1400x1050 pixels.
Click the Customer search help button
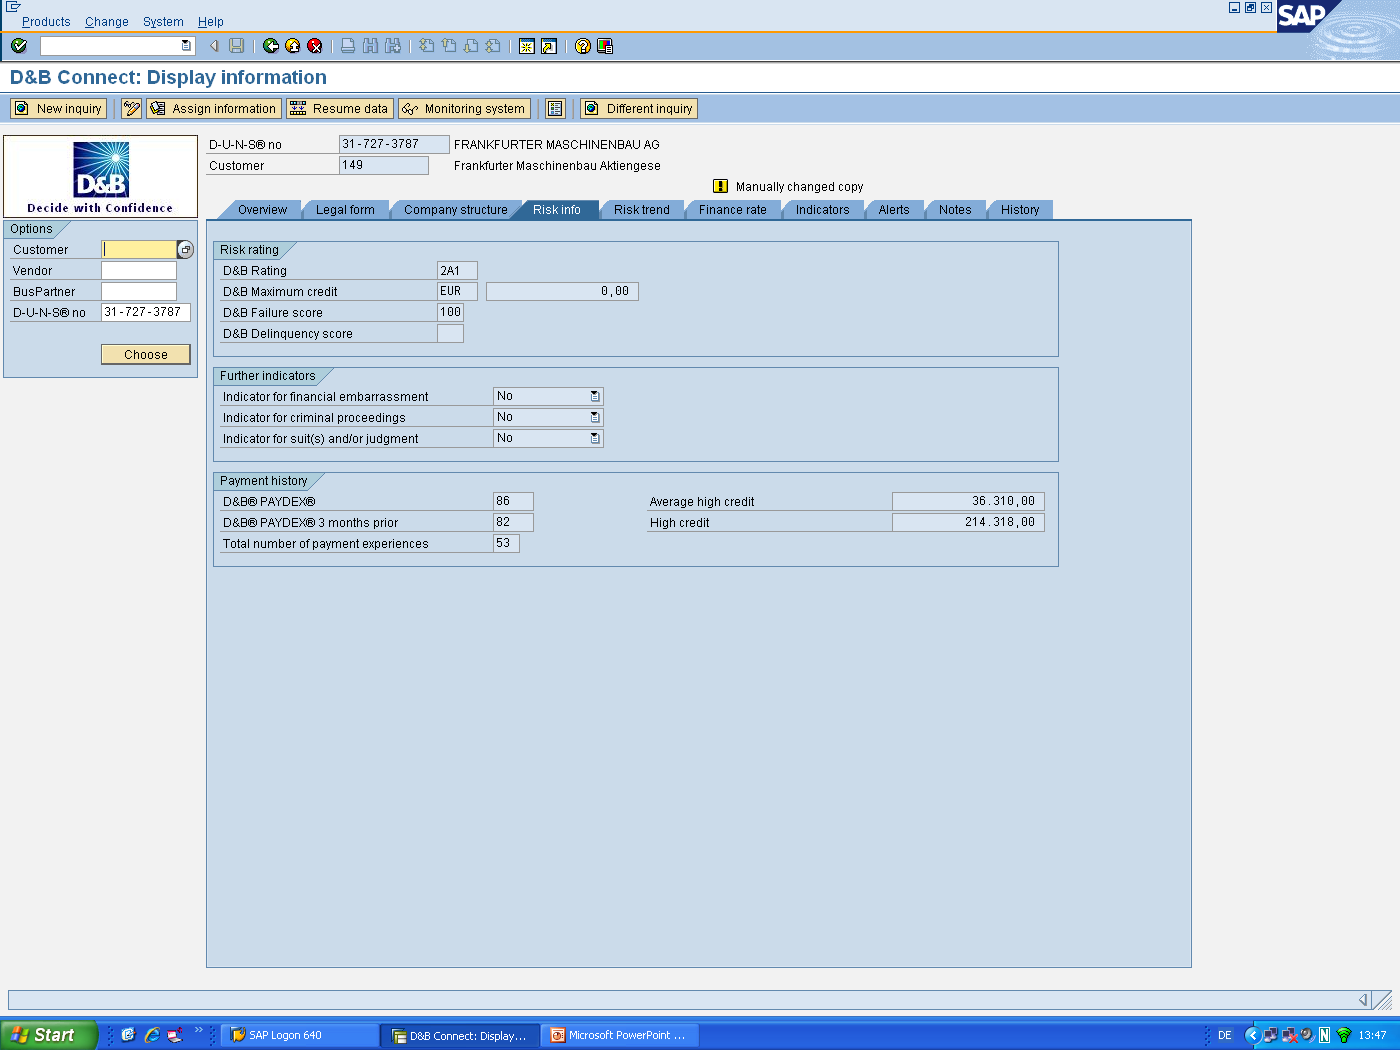186,250
